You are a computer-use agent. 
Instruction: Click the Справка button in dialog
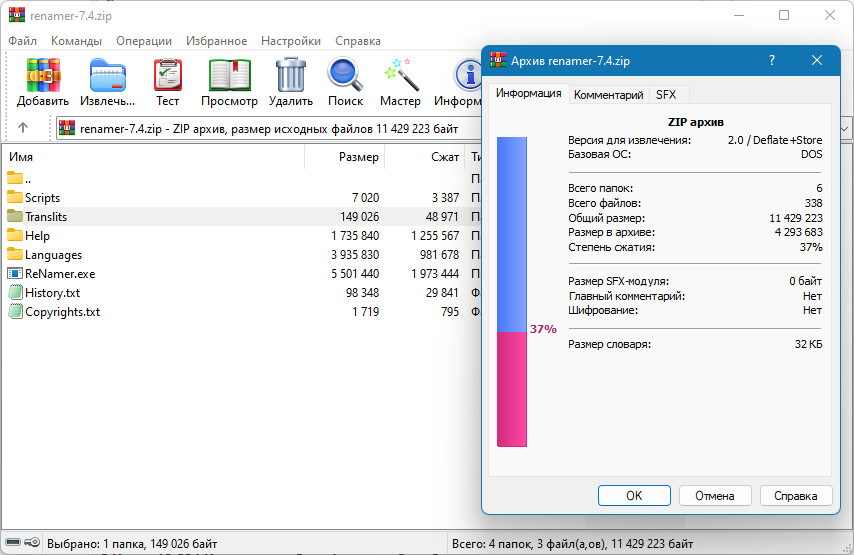[x=796, y=496]
